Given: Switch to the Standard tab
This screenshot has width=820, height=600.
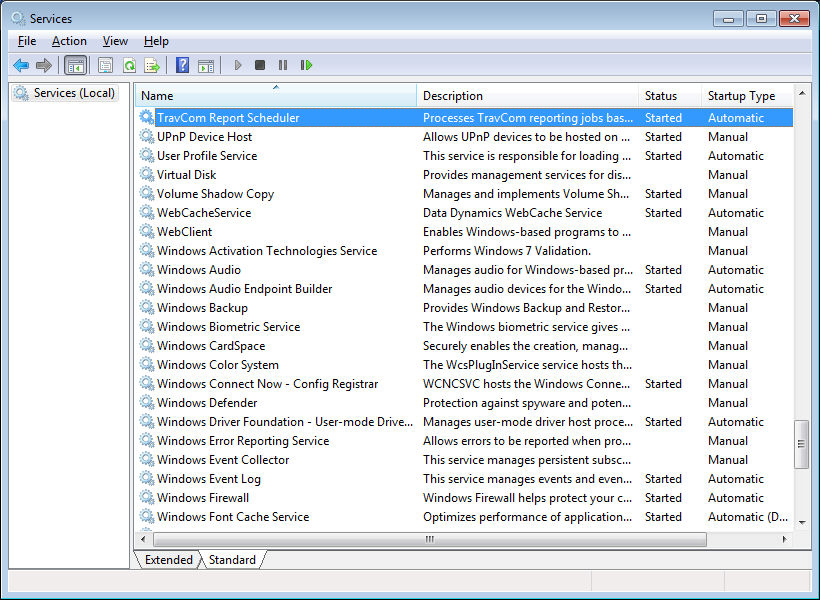Looking at the screenshot, I should 232,560.
